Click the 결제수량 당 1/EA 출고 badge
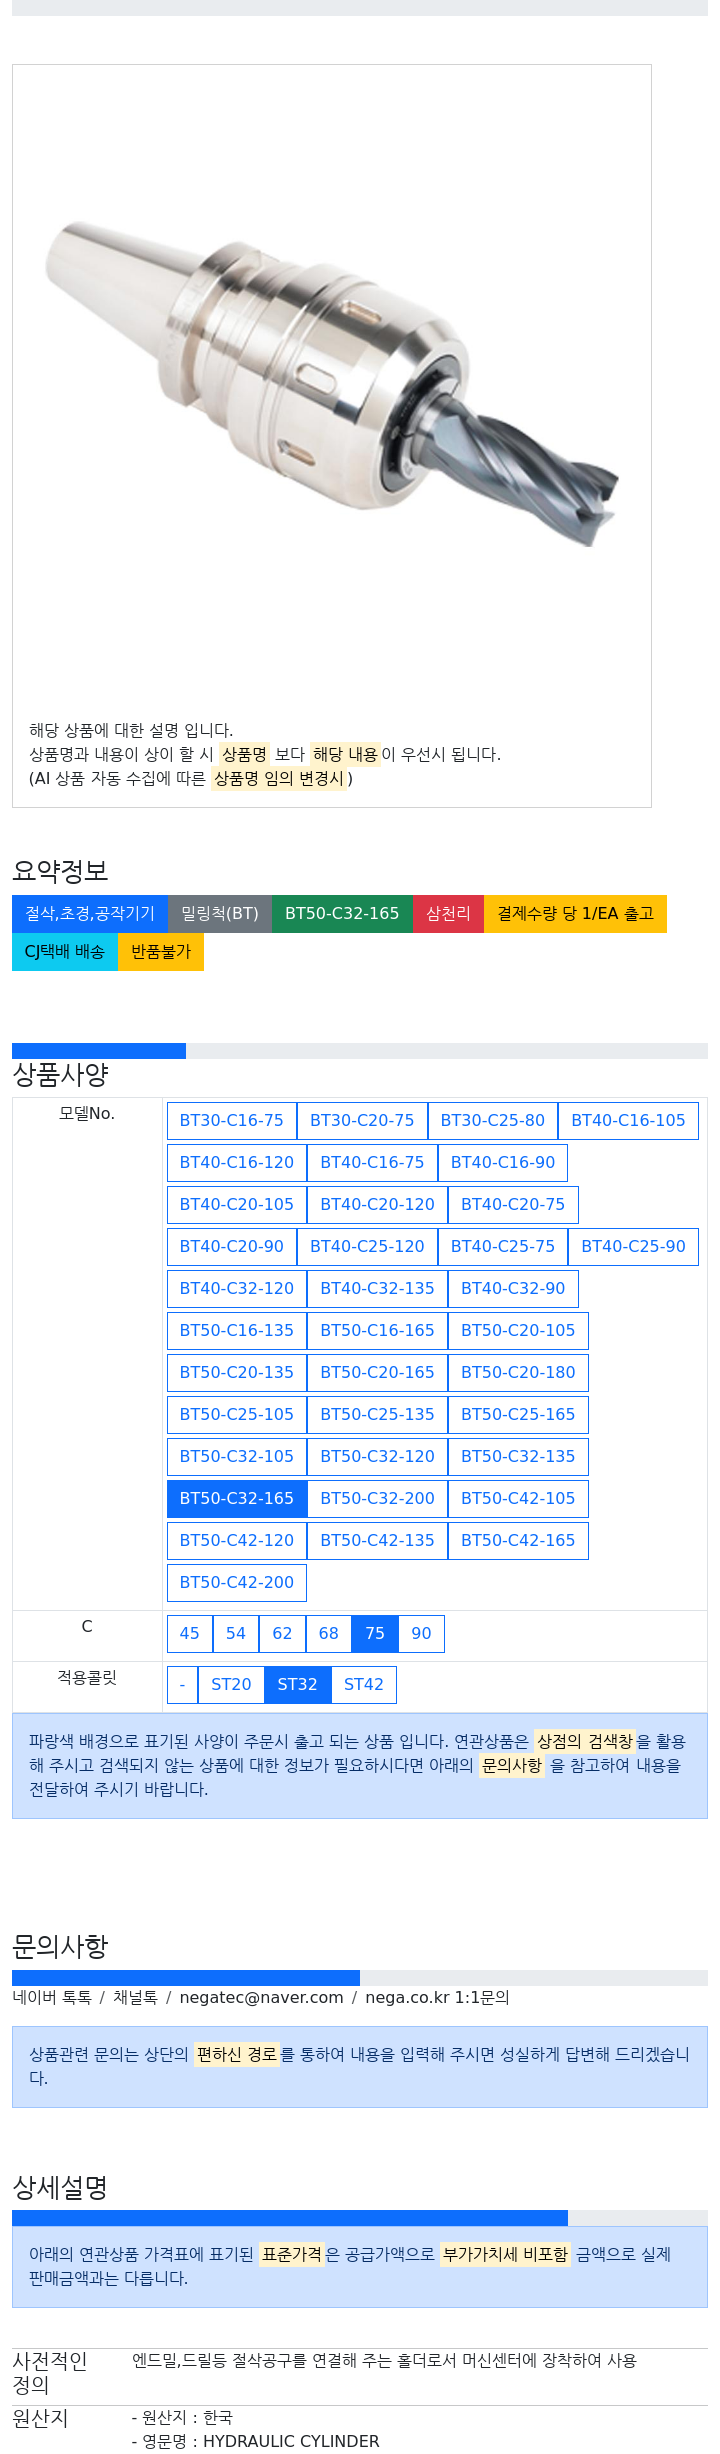The image size is (720, 2454). click(575, 913)
